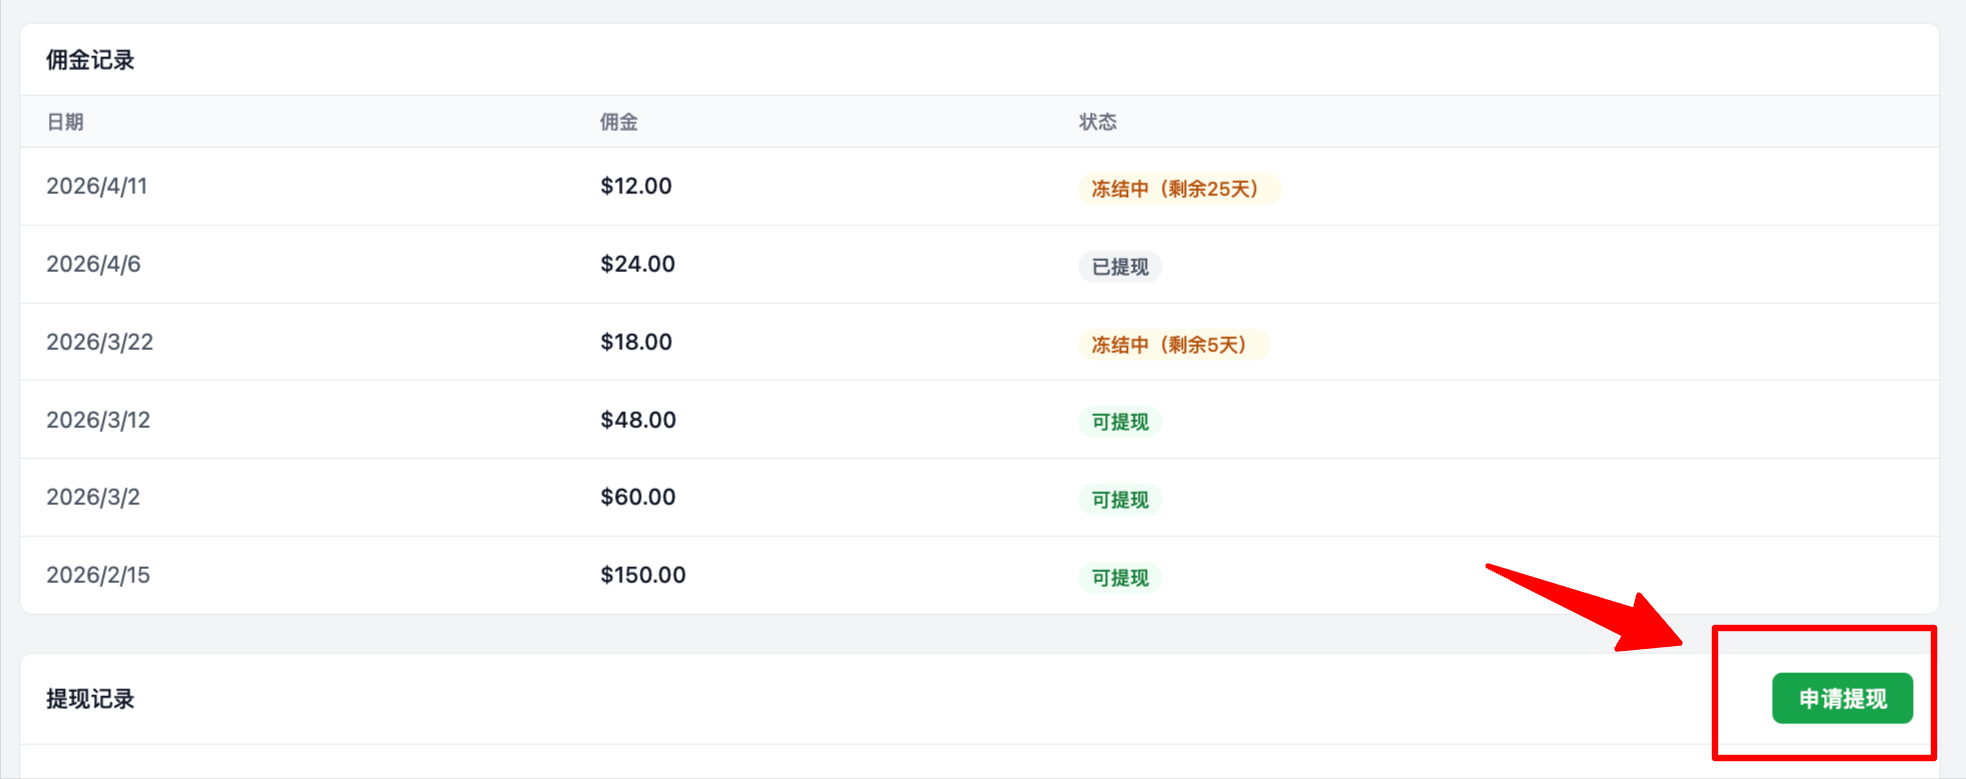The height and width of the screenshot is (779, 1966).
Task: Click the $150.00 commission amount
Action: [643, 575]
